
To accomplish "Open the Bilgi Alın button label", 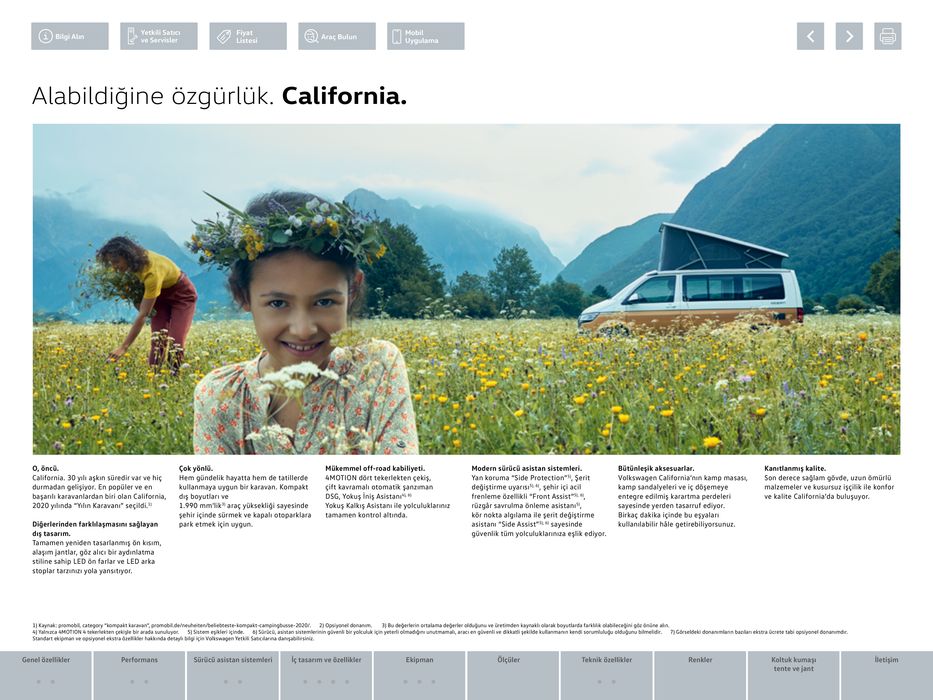I will 70,36.
